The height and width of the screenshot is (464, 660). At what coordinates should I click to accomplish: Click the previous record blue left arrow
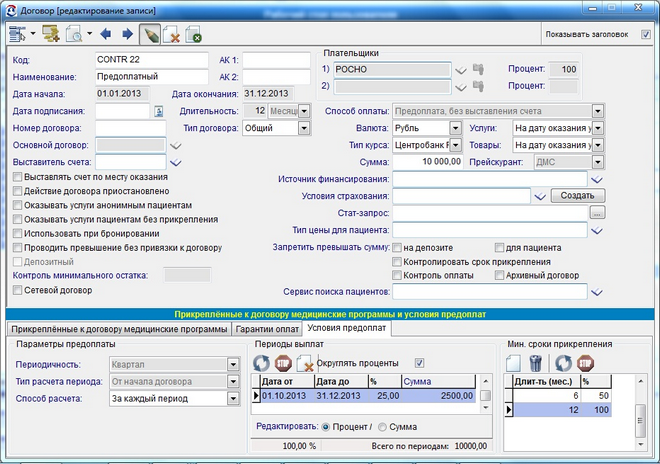point(106,34)
